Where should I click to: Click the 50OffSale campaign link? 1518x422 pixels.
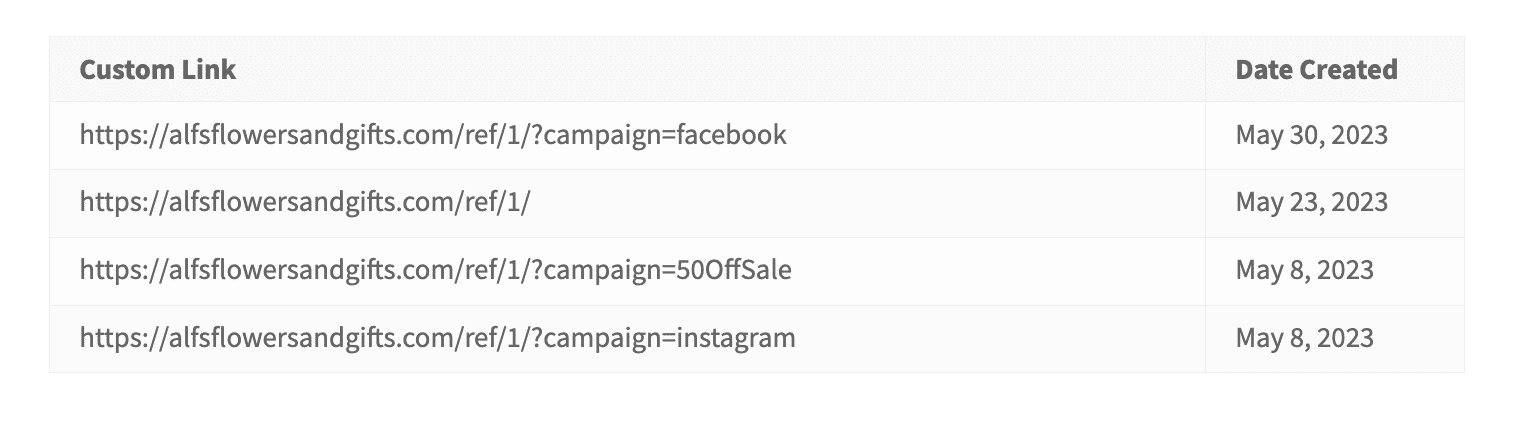pos(436,271)
